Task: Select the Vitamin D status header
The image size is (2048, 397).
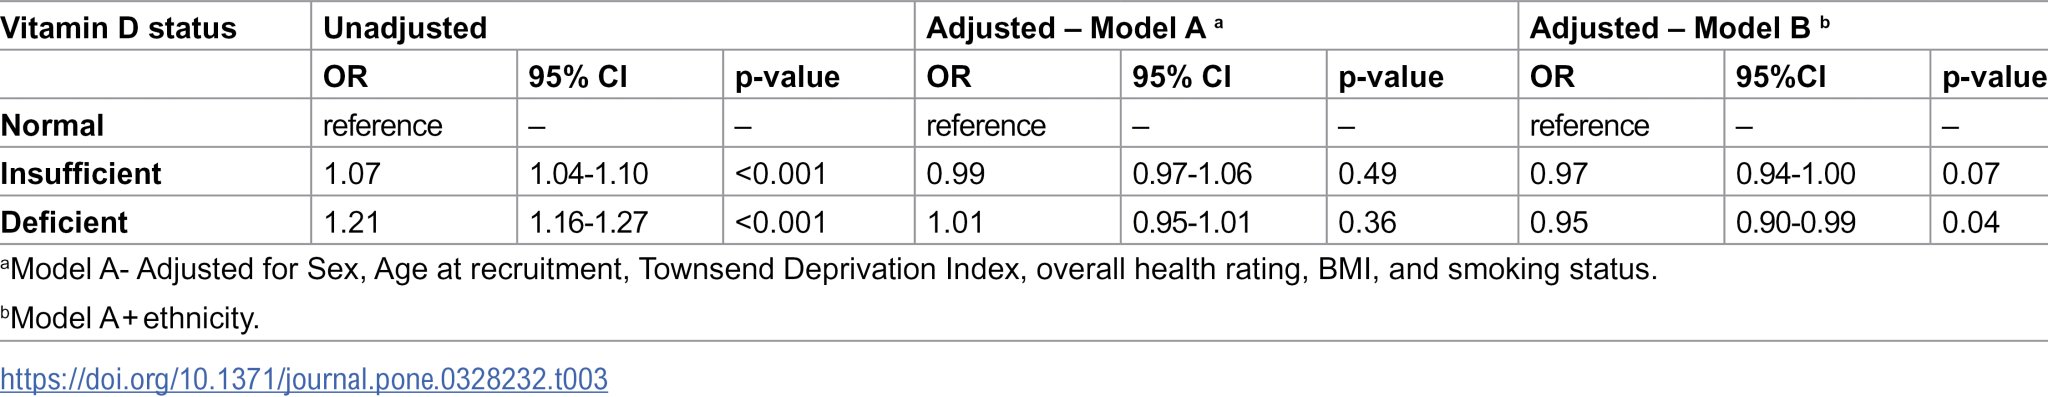Action: coord(118,28)
